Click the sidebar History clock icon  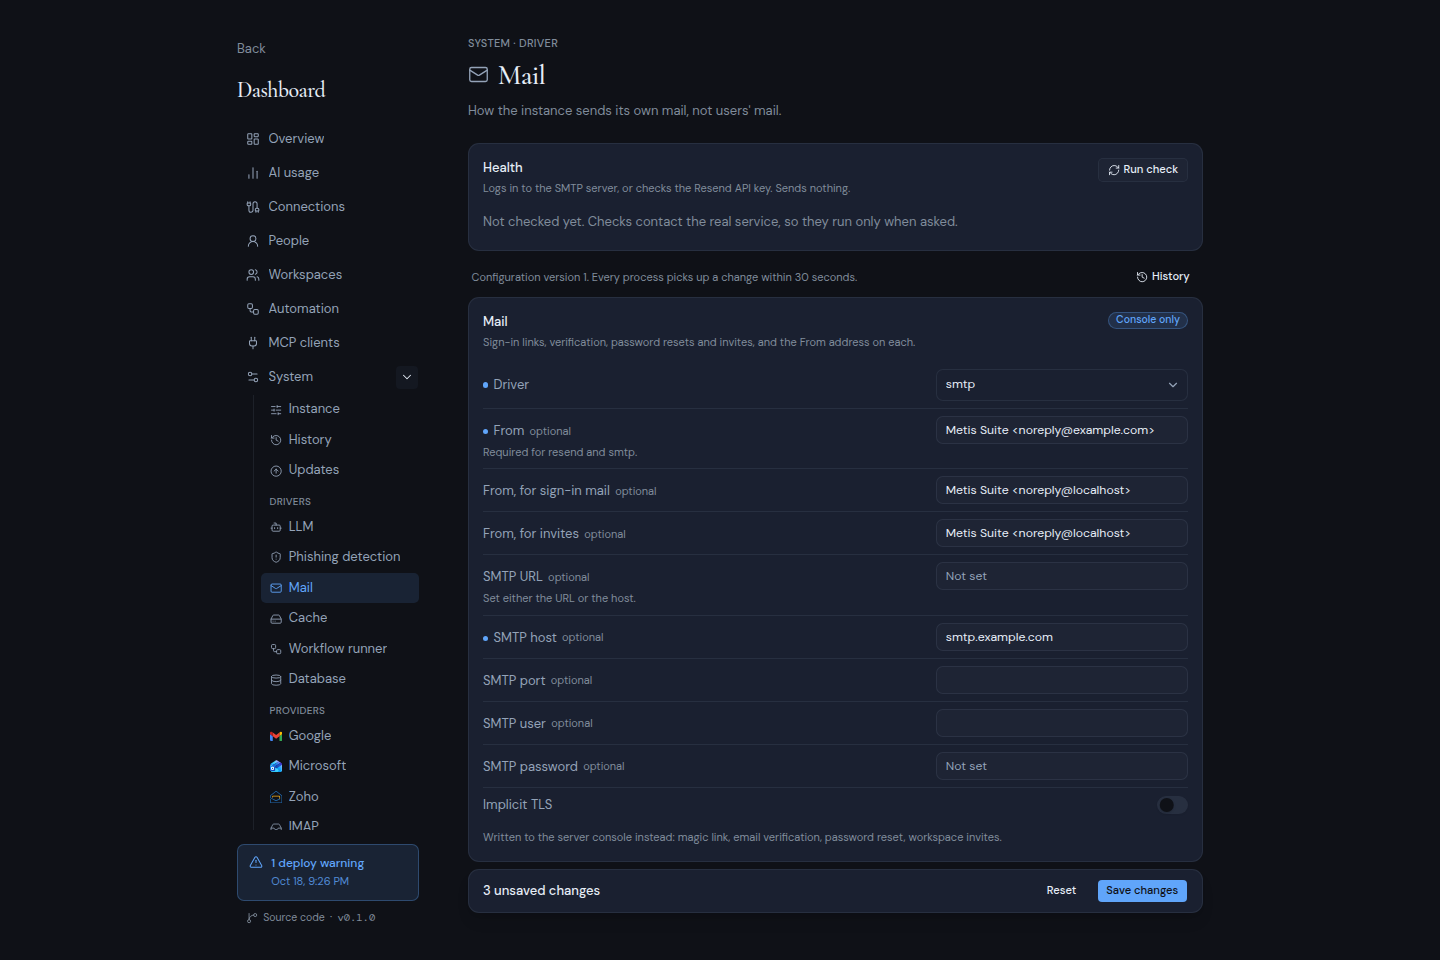click(x=276, y=440)
